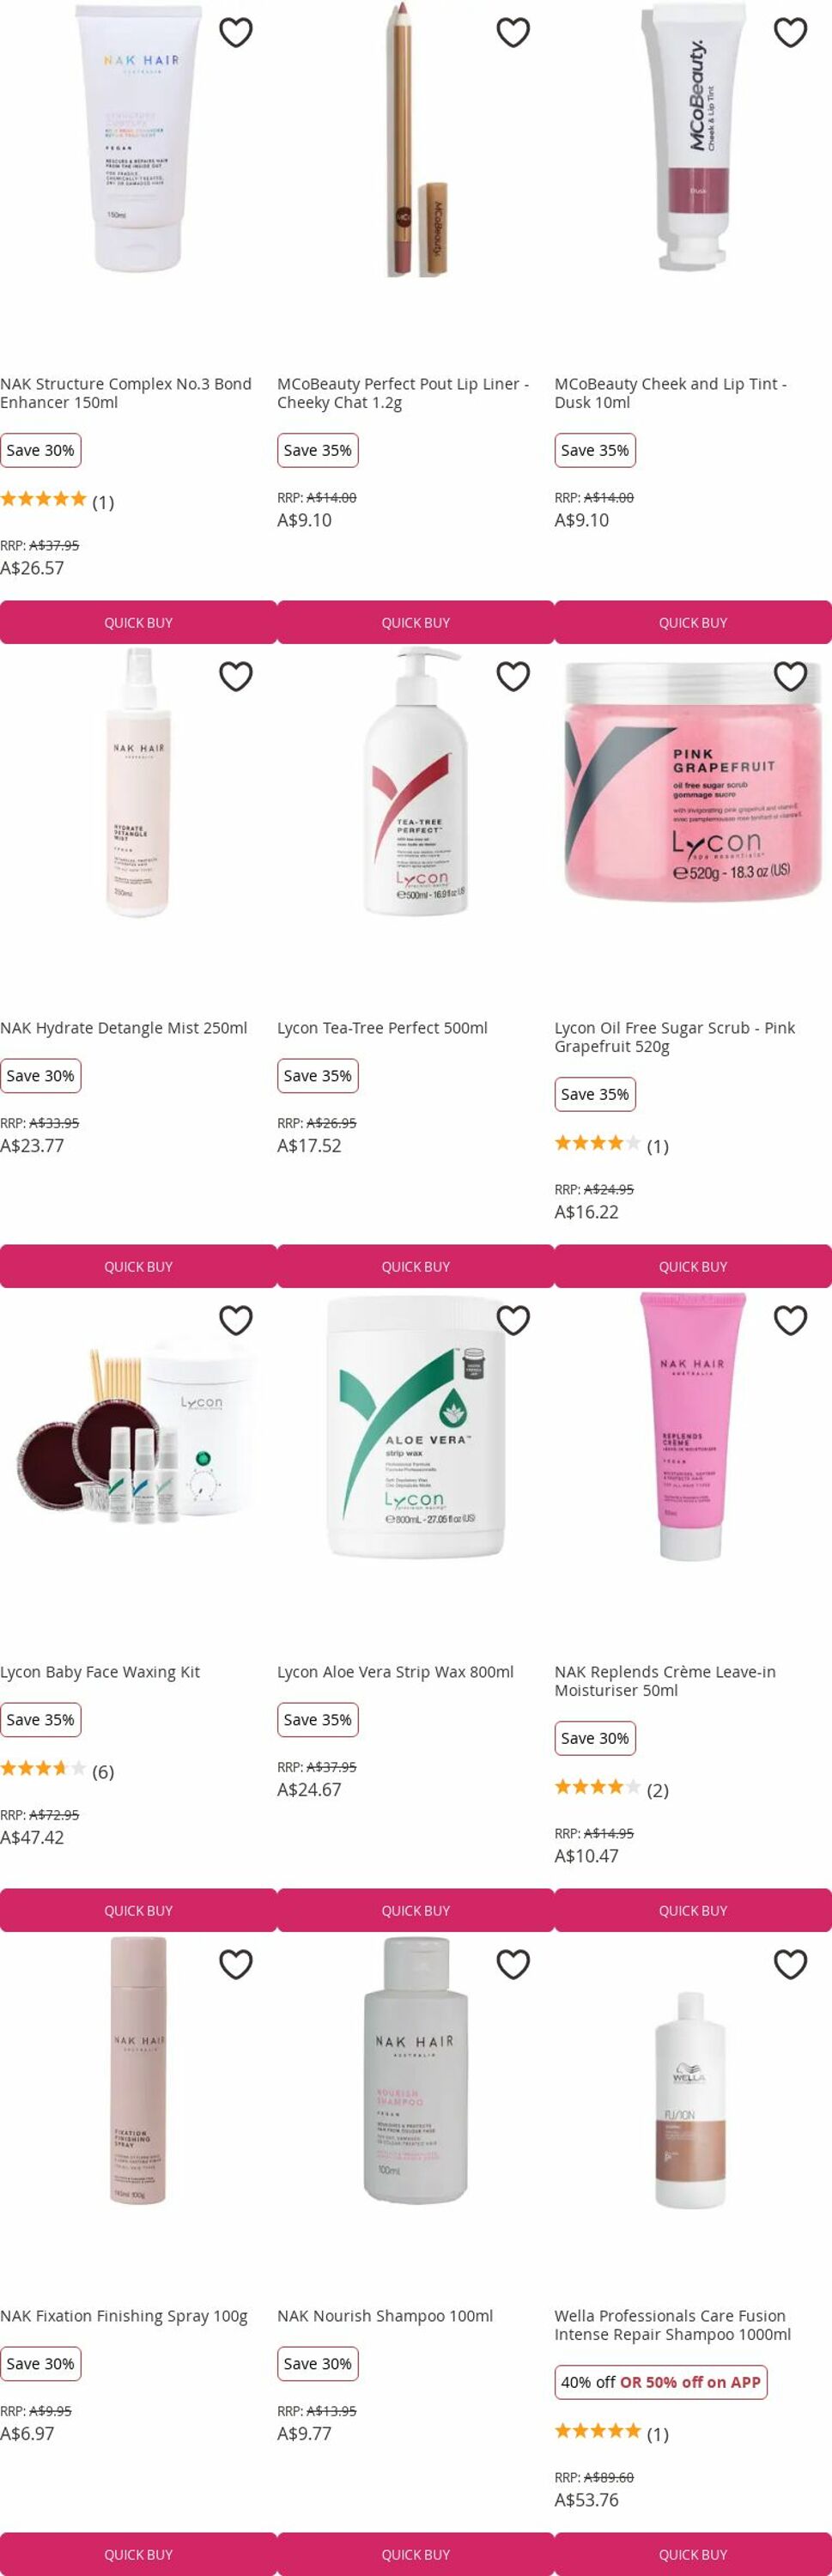Open NAK Nourish Shampoo 100ml product link
The image size is (832, 2576).
coord(385,2316)
